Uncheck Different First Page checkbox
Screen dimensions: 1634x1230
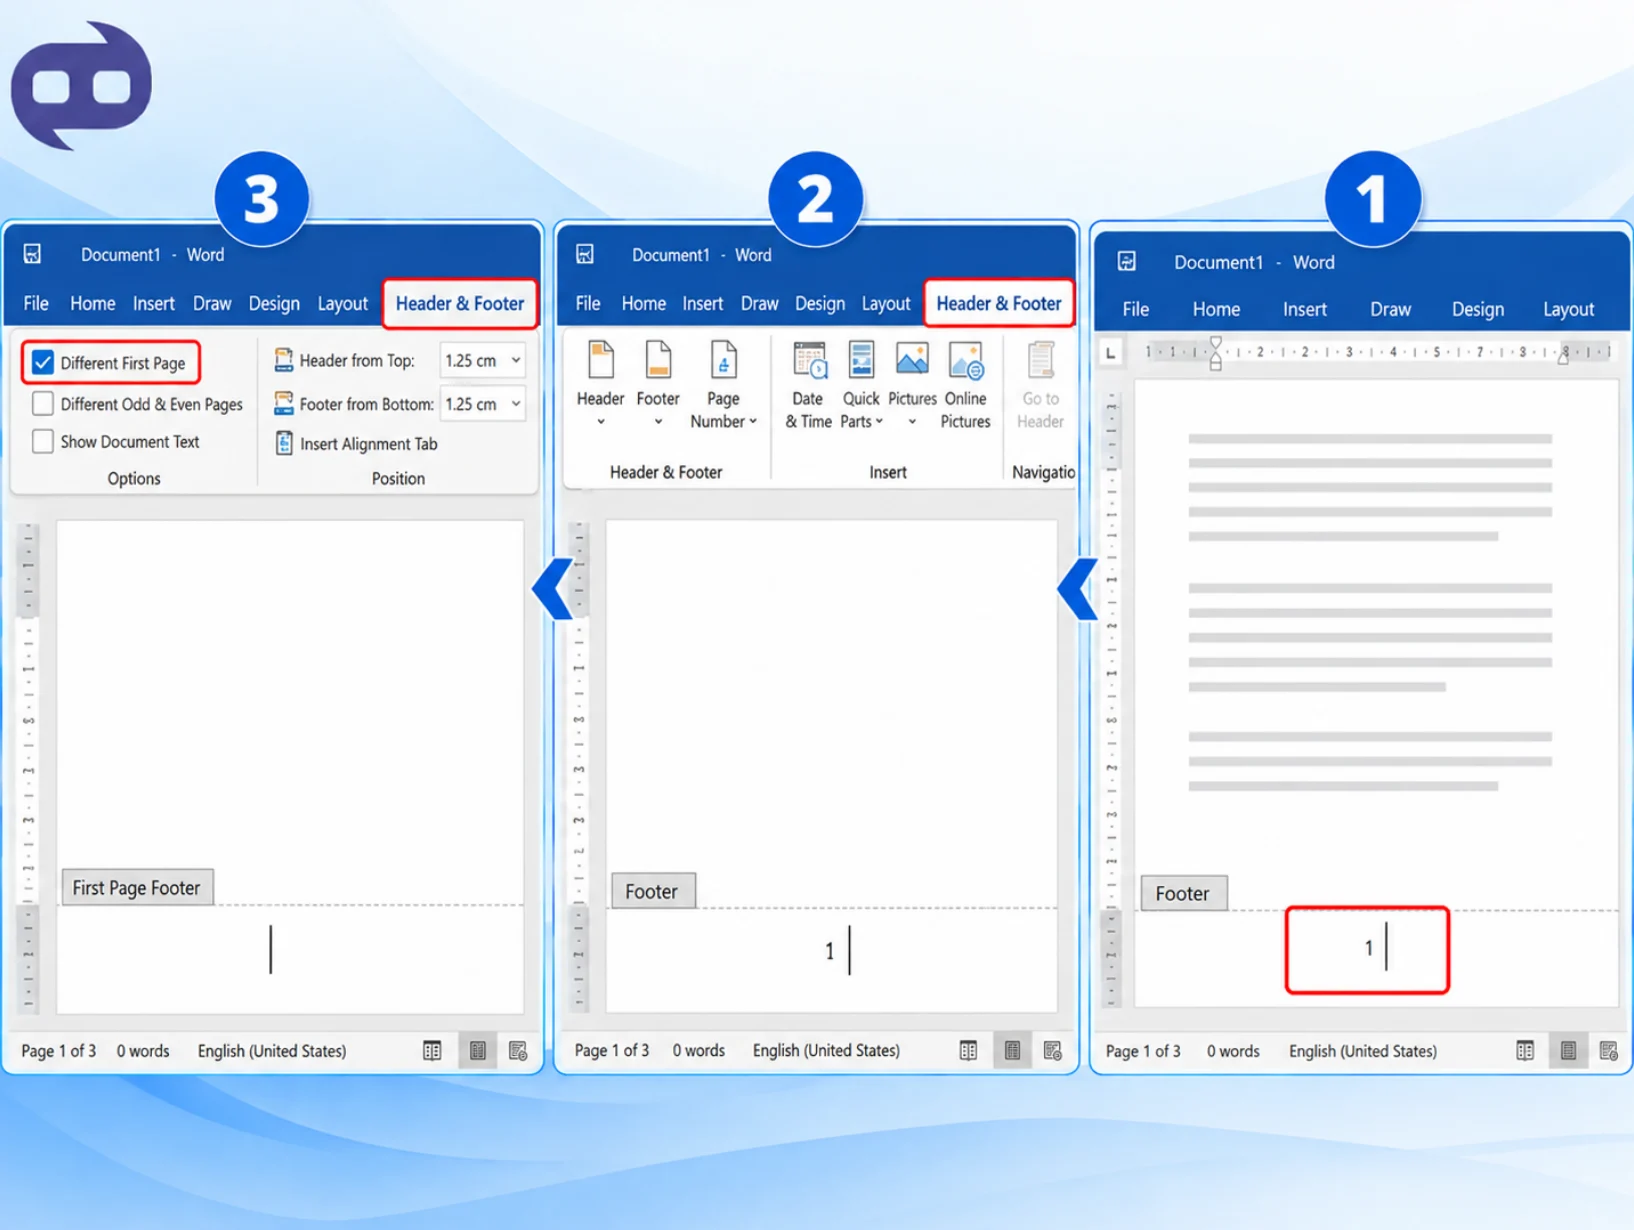[42, 362]
